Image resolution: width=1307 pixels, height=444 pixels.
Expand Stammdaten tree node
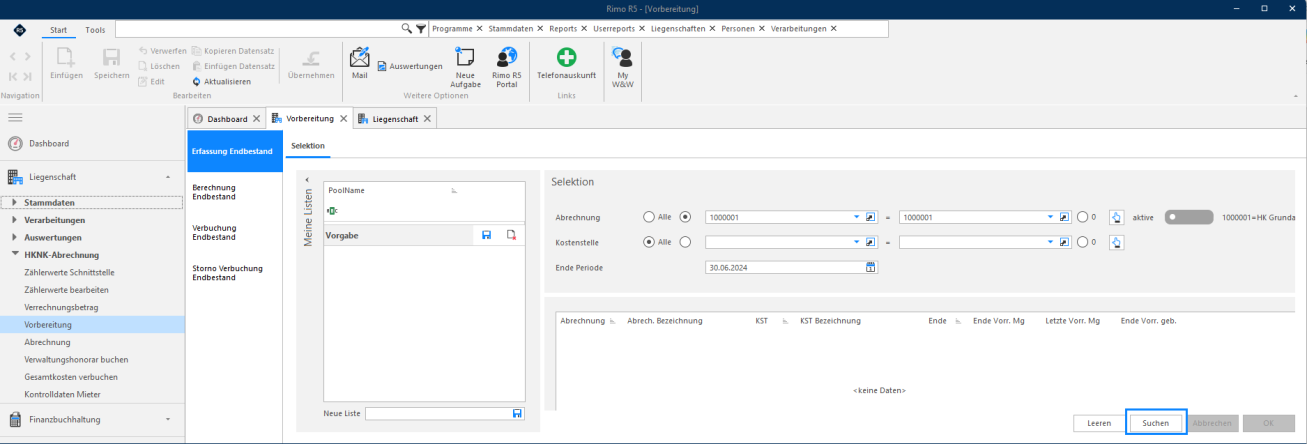pos(15,202)
